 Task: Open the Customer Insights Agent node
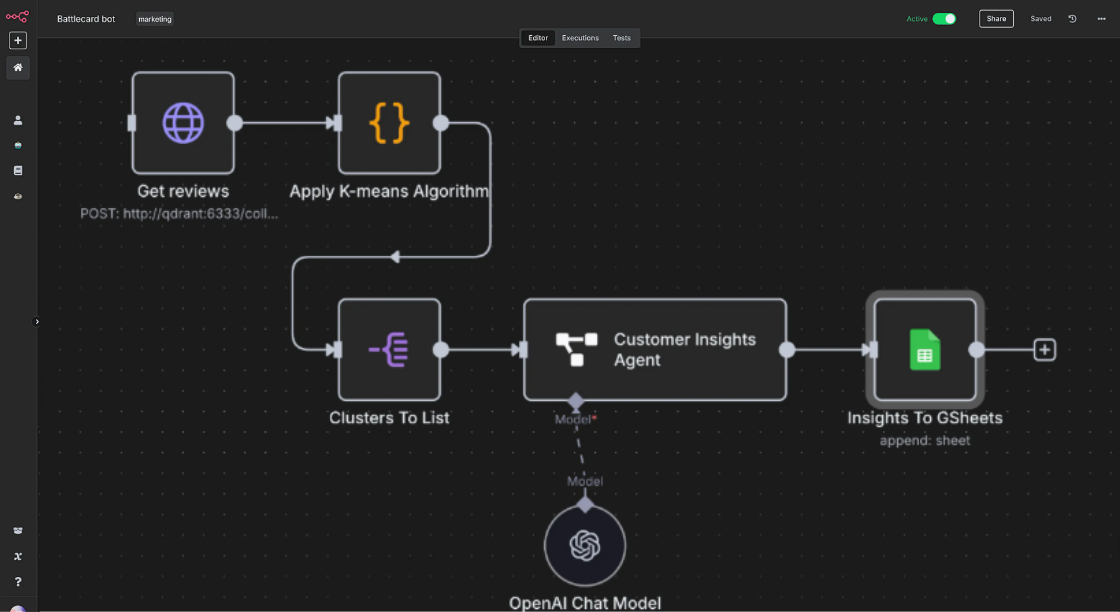click(655, 349)
